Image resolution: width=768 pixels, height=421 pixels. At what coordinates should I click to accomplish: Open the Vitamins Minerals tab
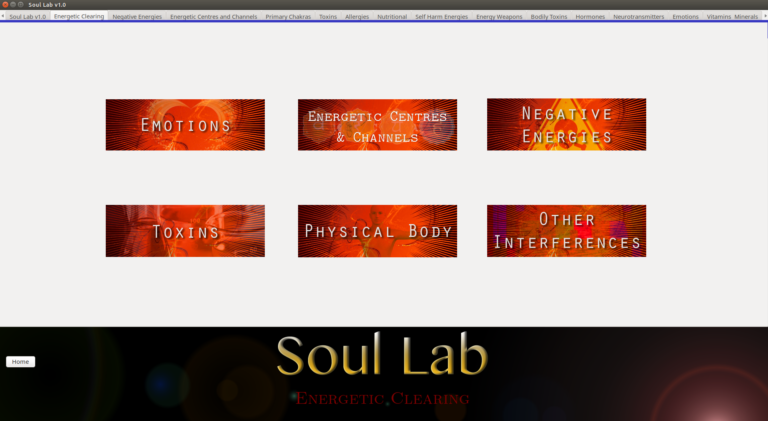[732, 17]
